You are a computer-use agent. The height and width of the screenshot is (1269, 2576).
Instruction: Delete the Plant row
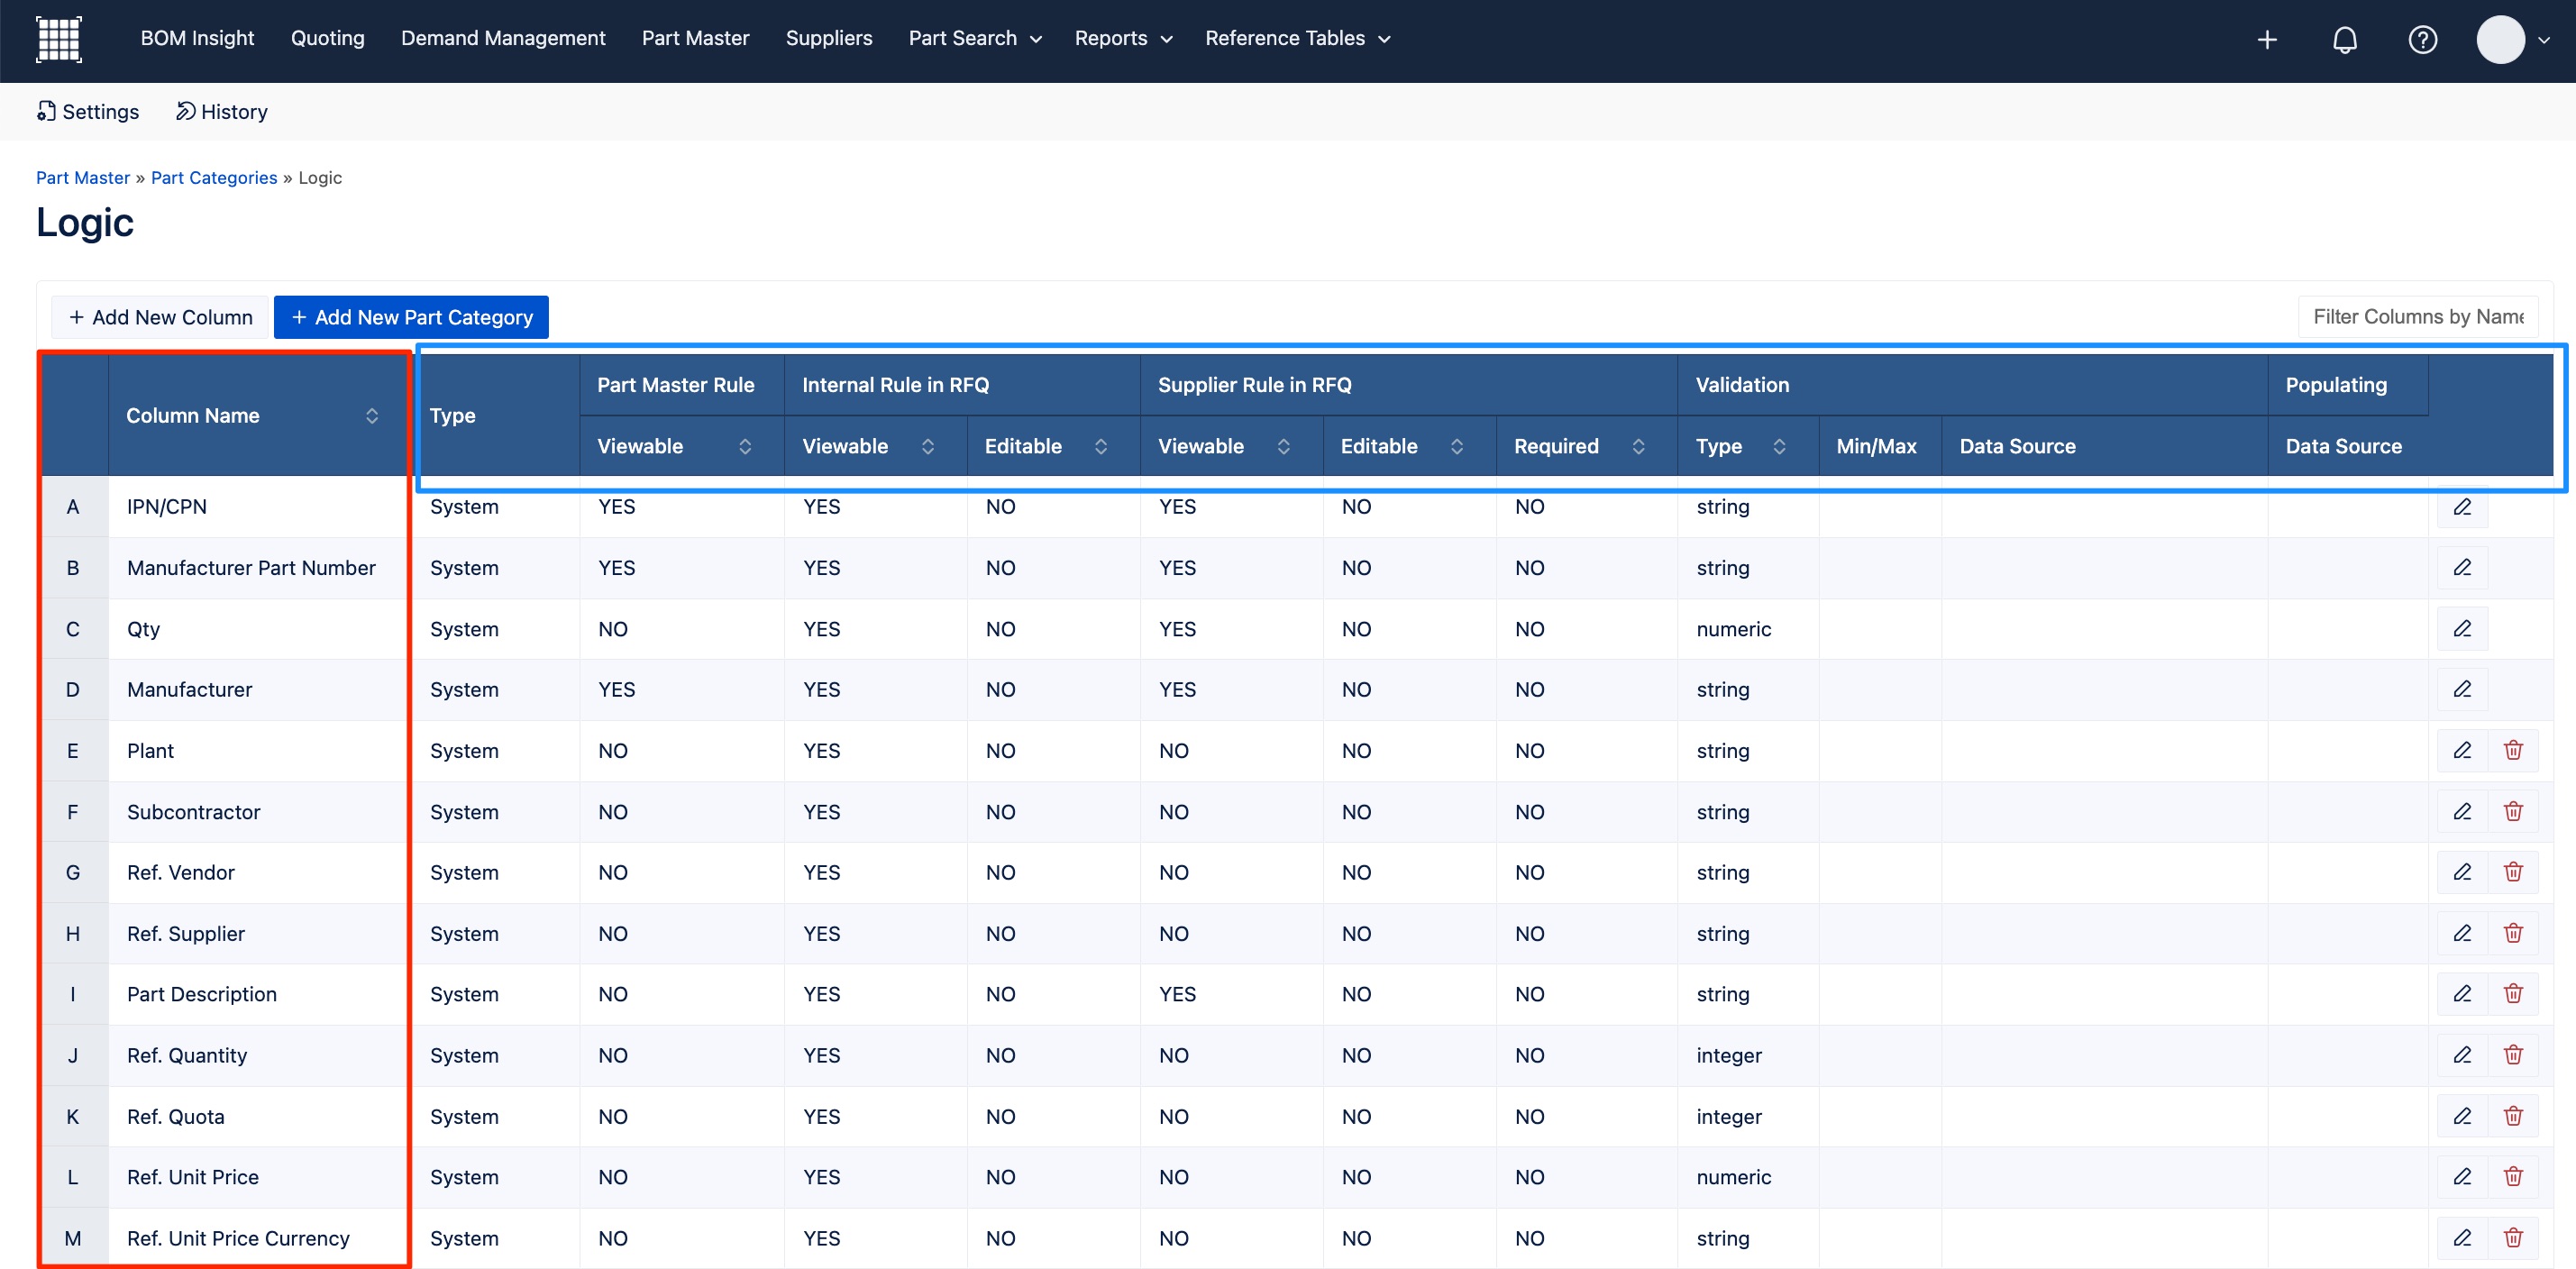click(2513, 750)
